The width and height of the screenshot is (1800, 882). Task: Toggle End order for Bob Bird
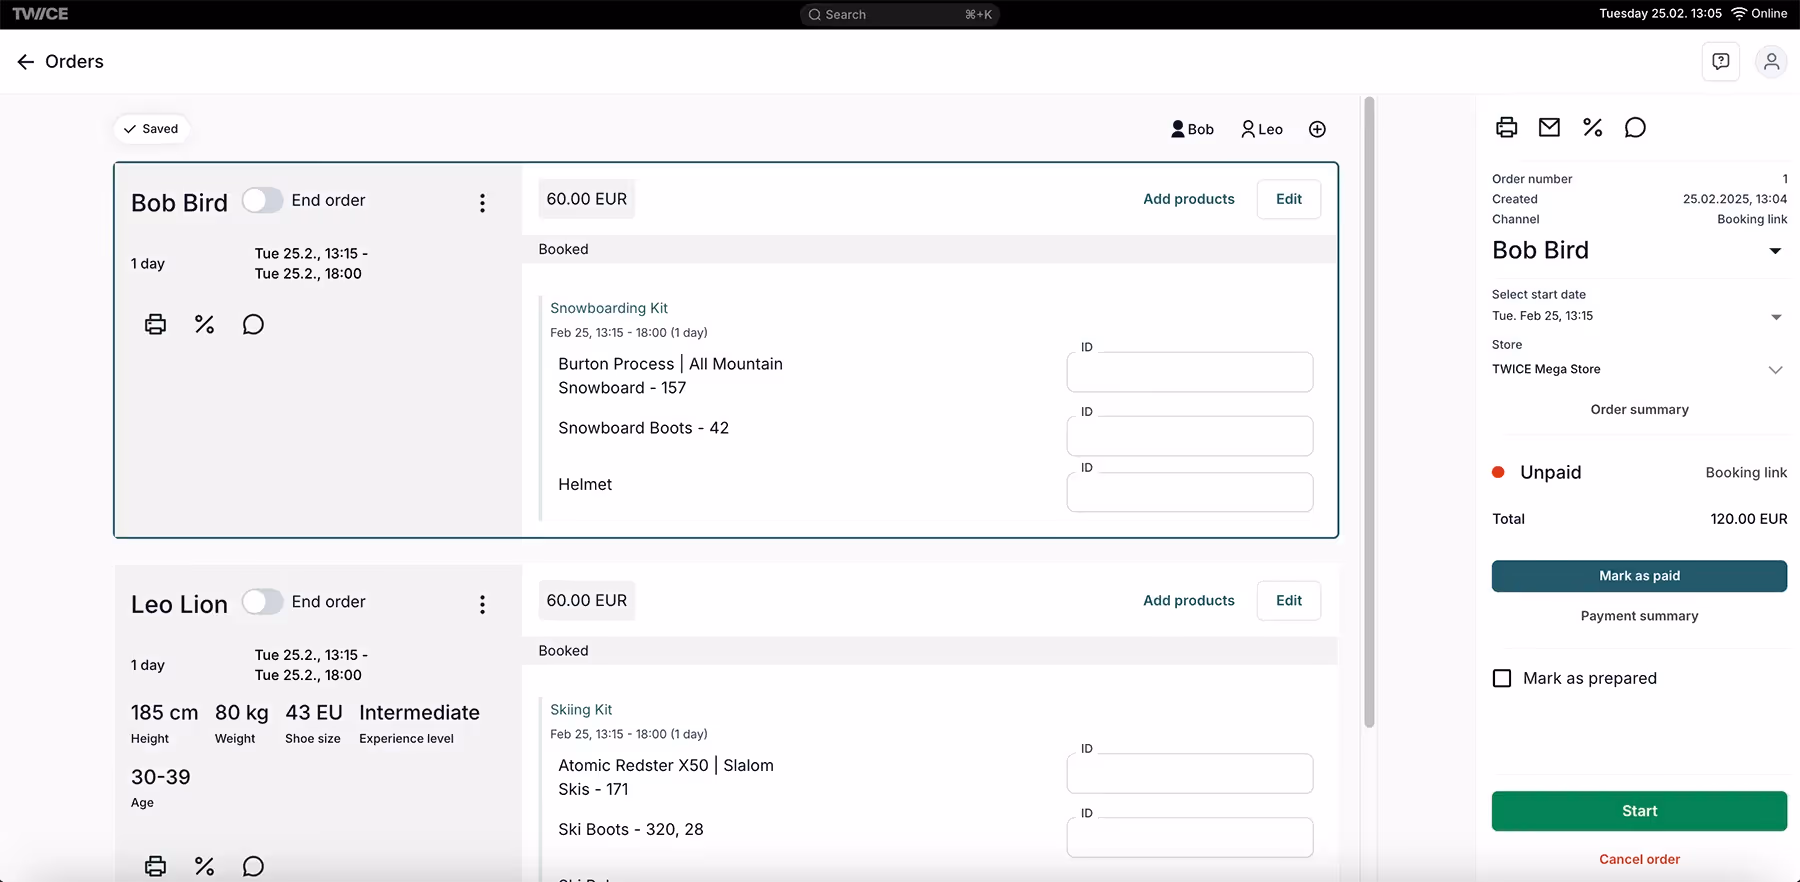click(x=262, y=200)
